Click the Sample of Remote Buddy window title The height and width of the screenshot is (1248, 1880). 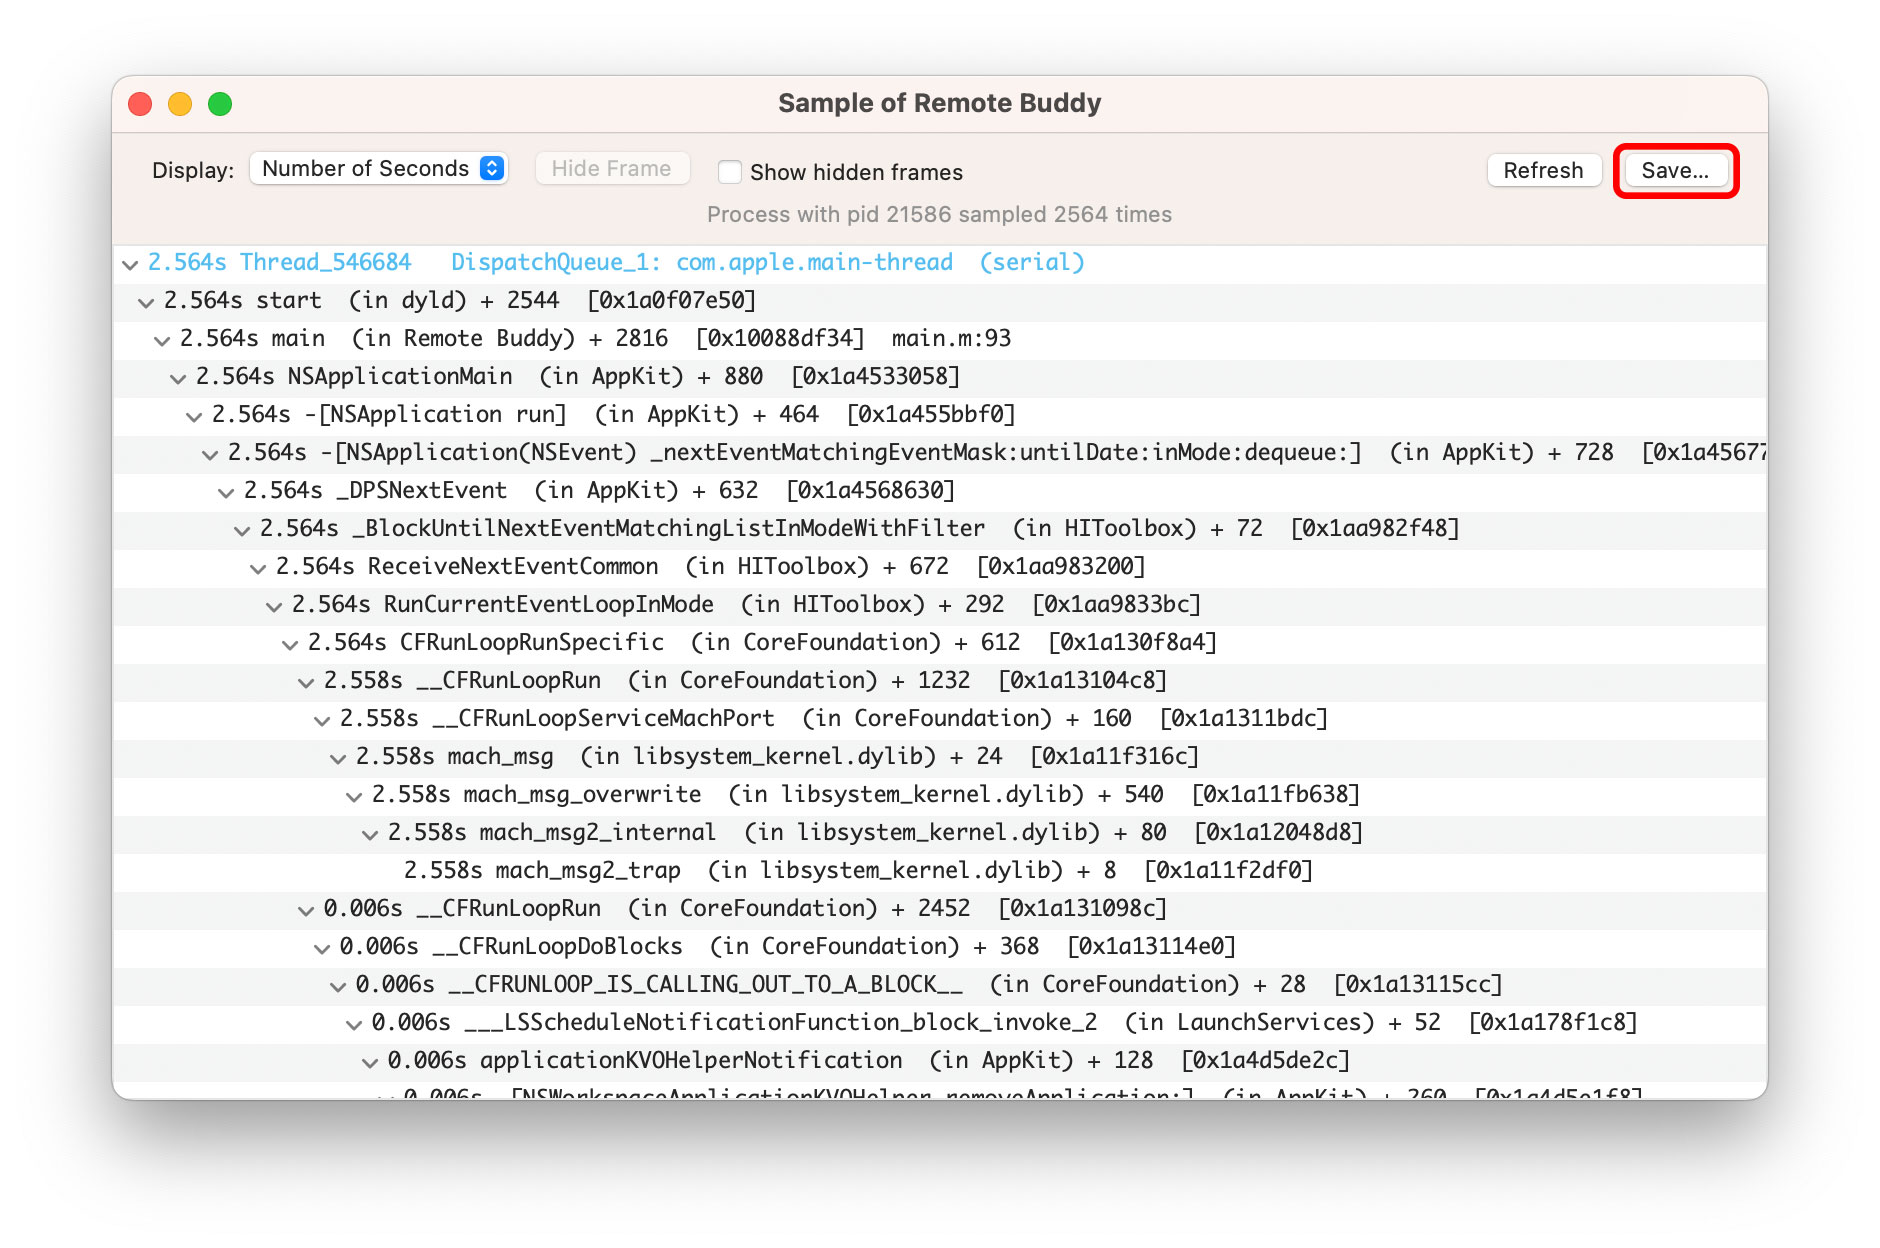click(x=940, y=103)
